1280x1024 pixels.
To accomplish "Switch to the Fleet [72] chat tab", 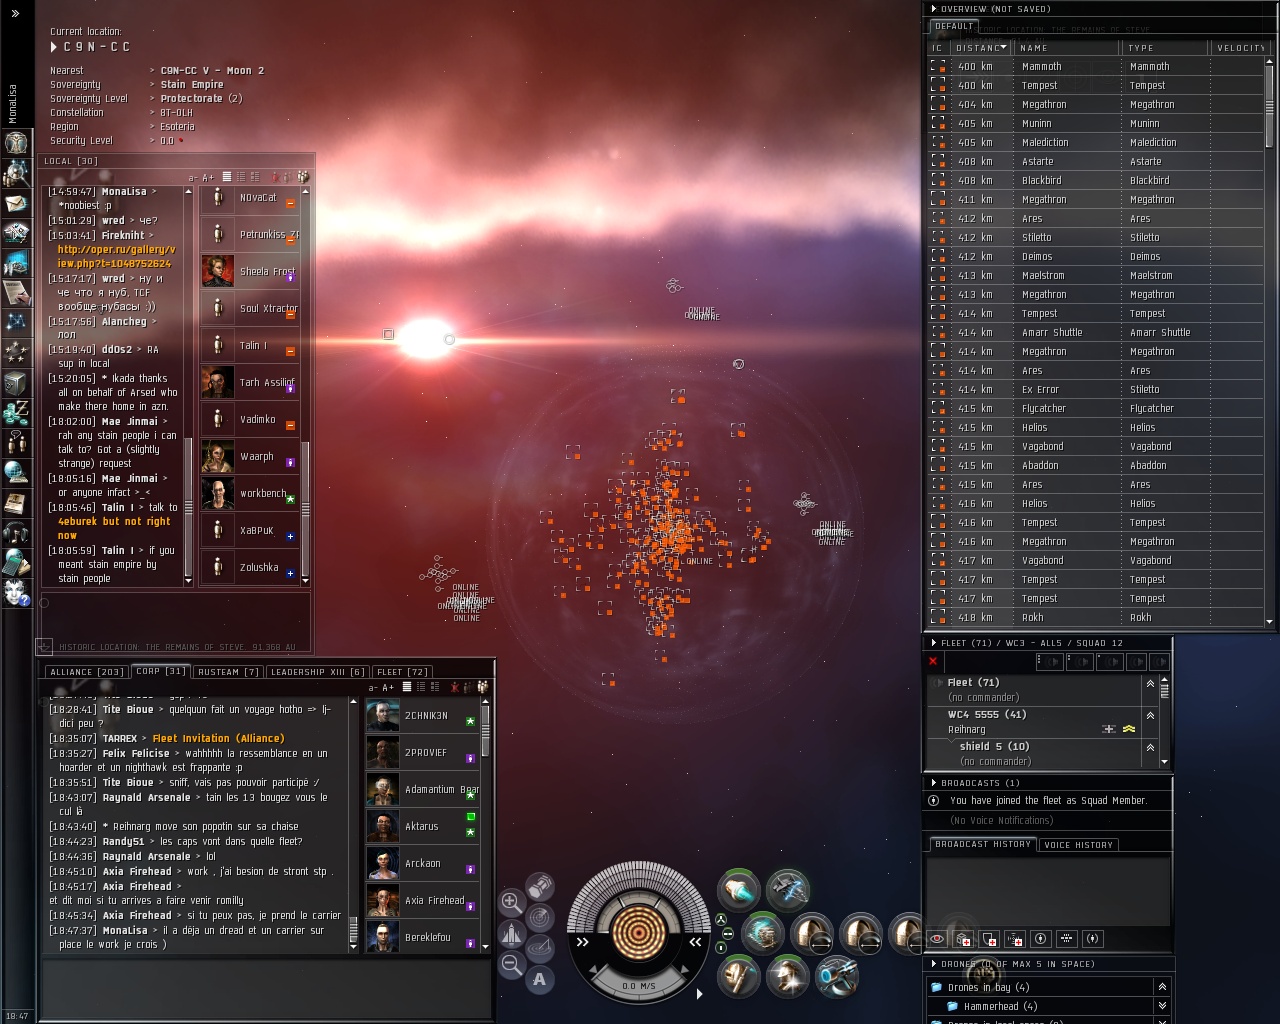I will 402,672.
